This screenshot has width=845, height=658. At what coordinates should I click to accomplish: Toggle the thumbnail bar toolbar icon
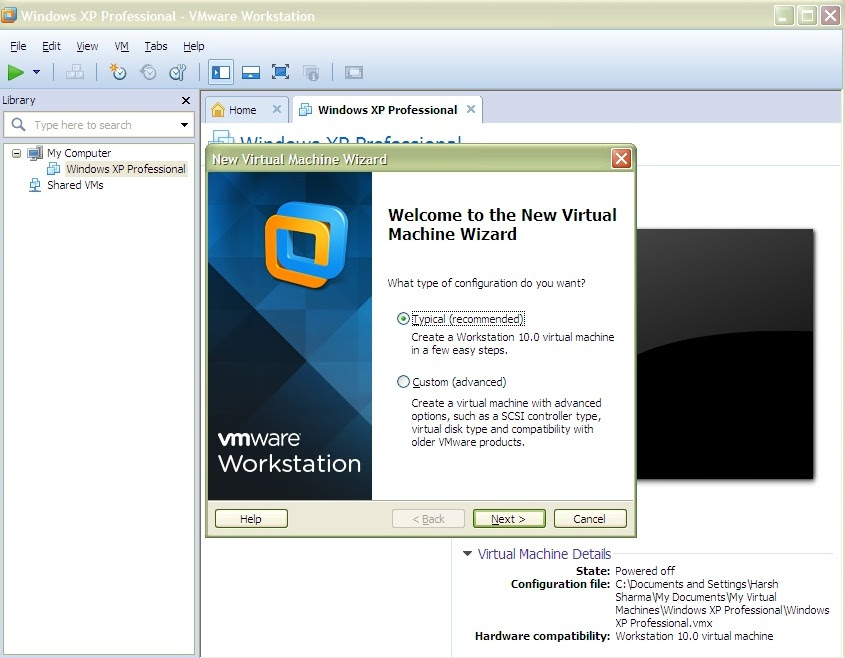[251, 72]
